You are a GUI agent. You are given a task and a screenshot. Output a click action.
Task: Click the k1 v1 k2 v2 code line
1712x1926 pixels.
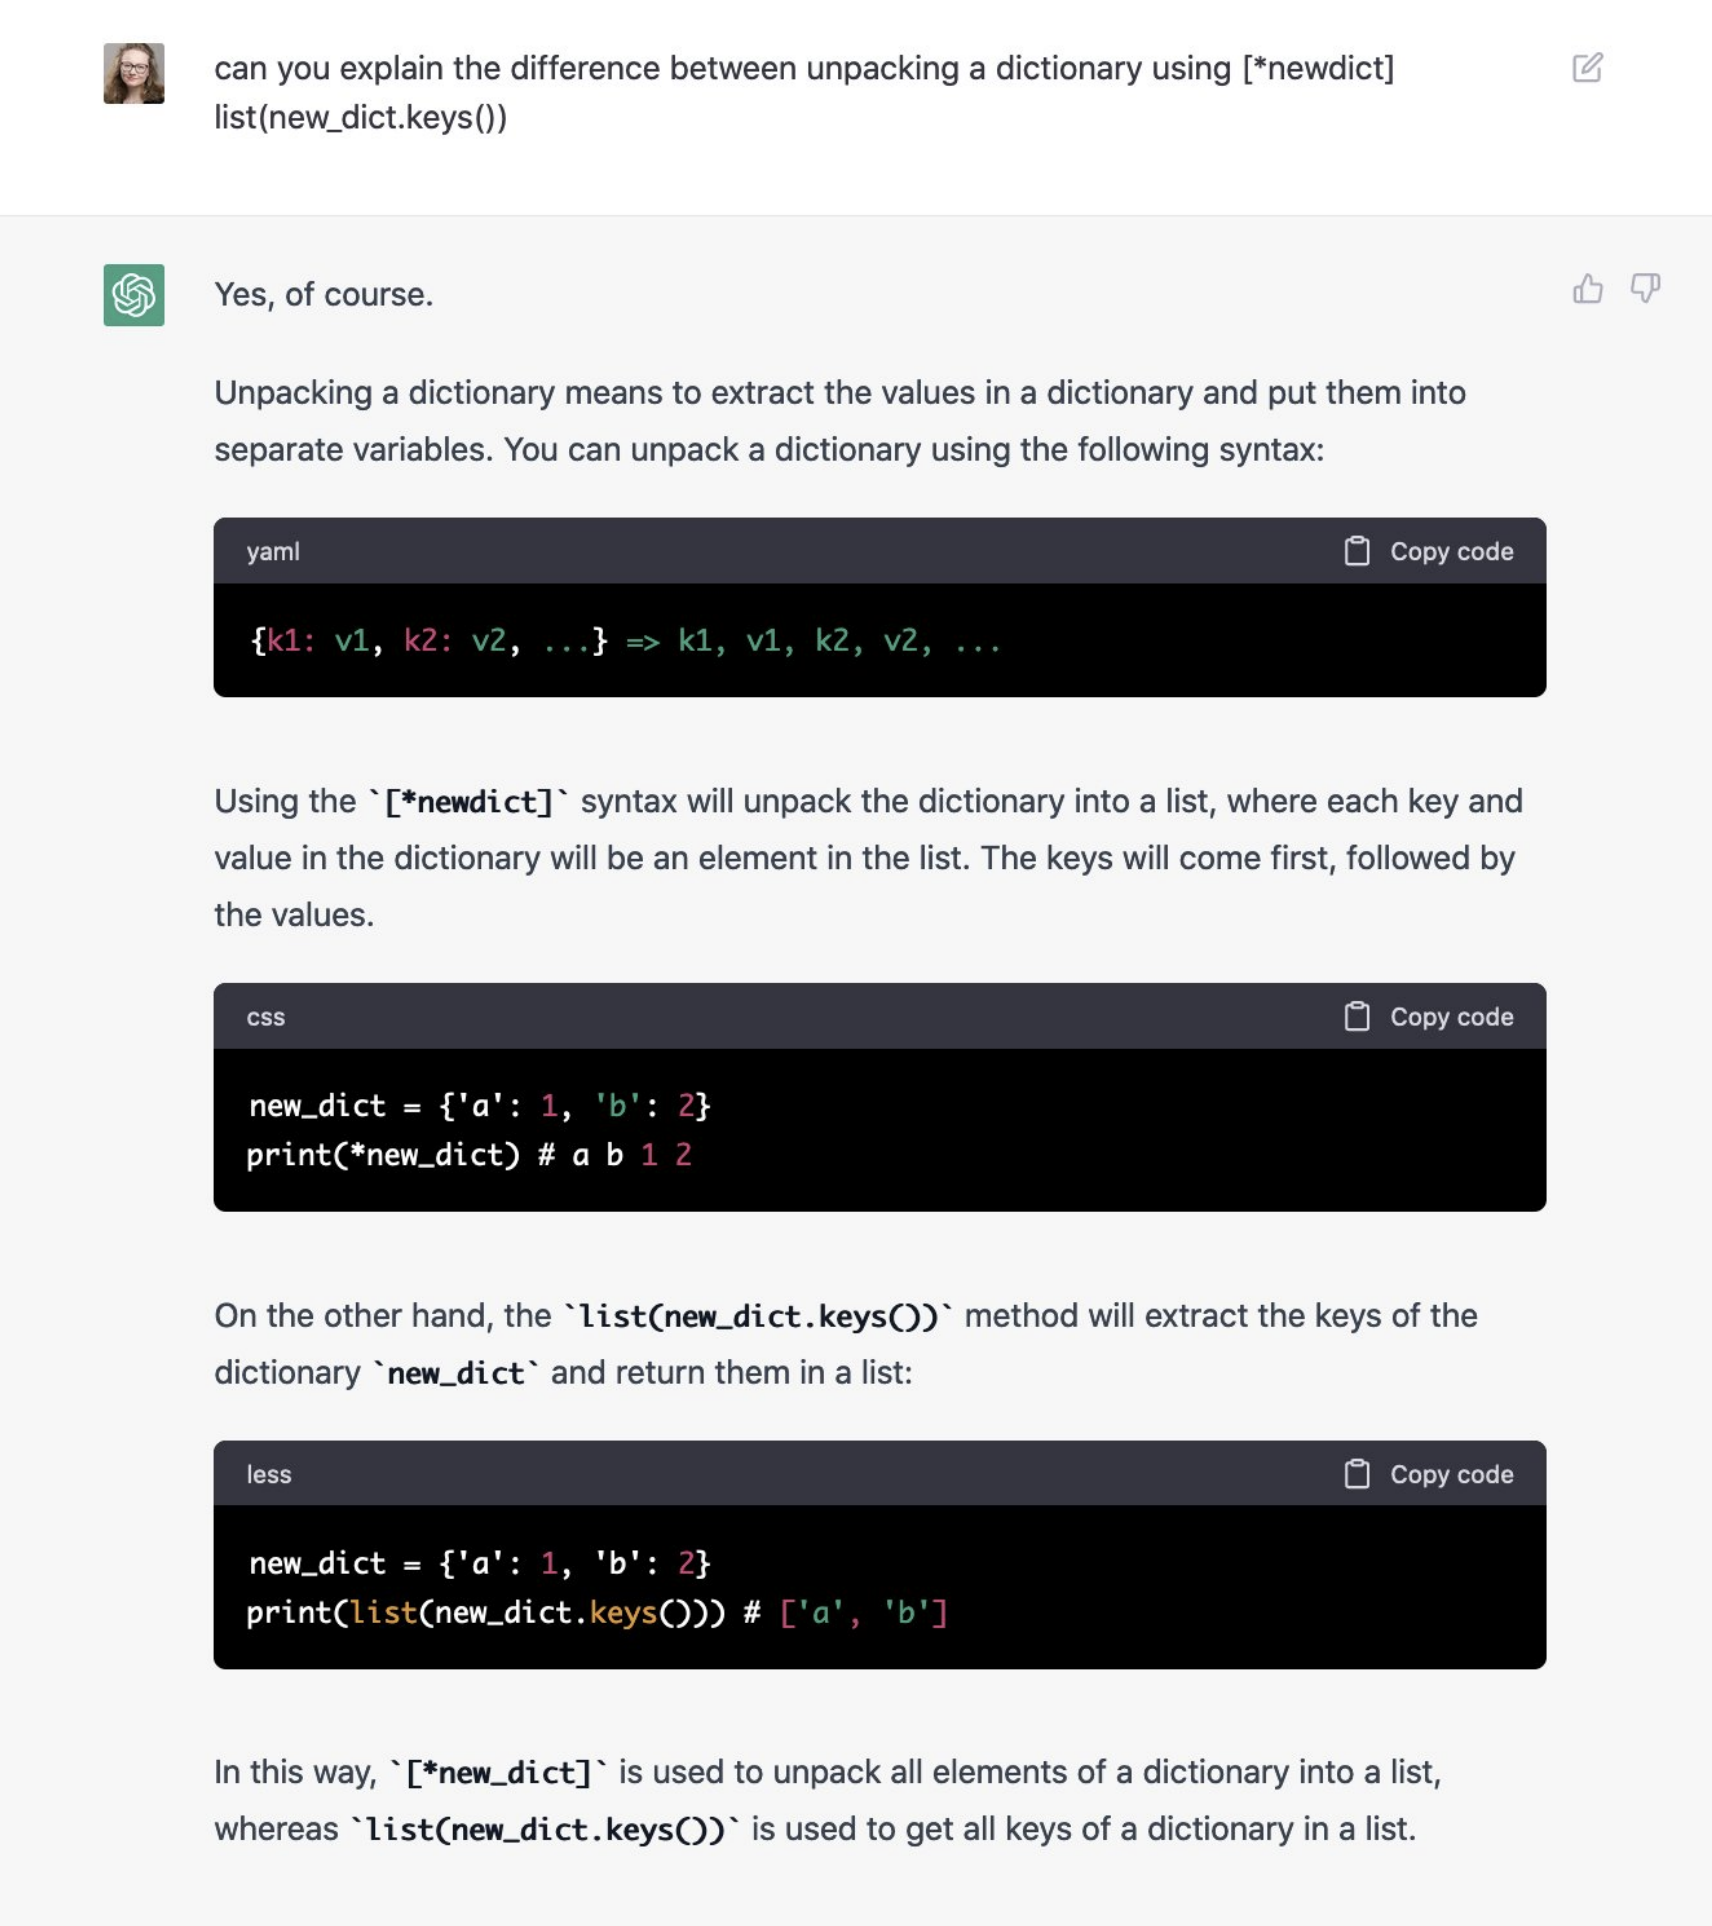[x=625, y=640]
